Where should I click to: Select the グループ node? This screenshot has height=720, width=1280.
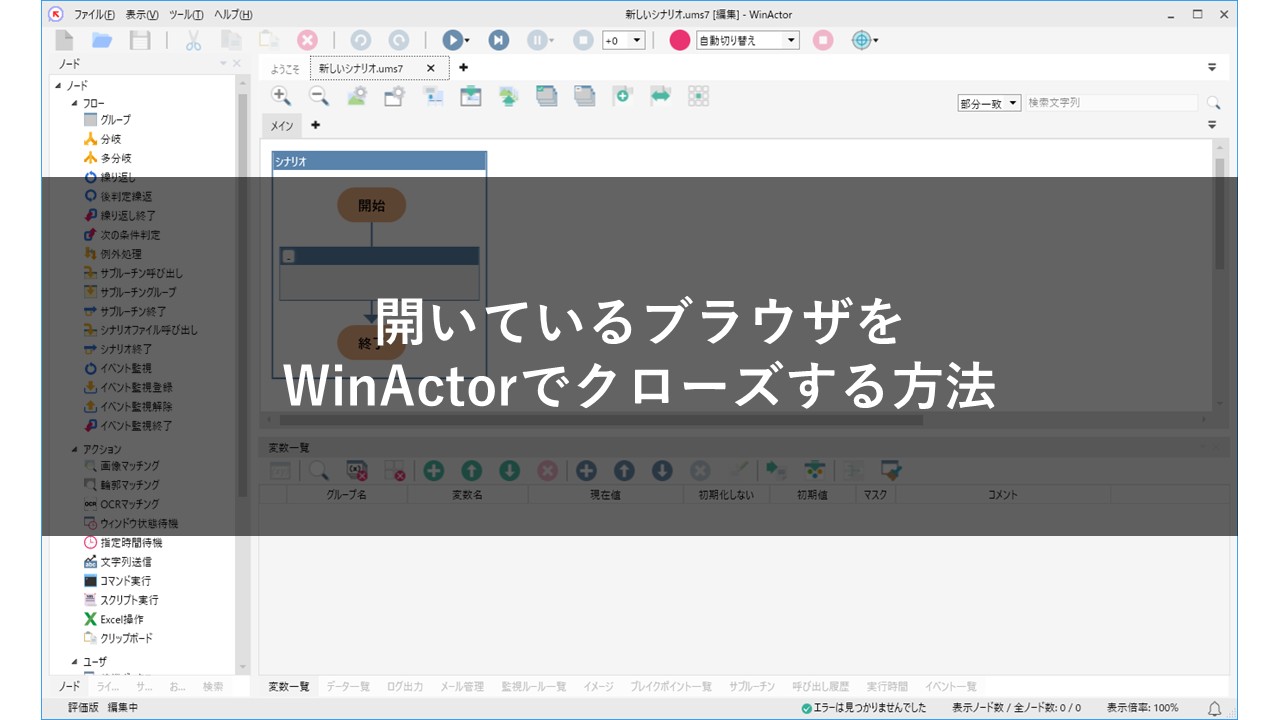coord(107,120)
